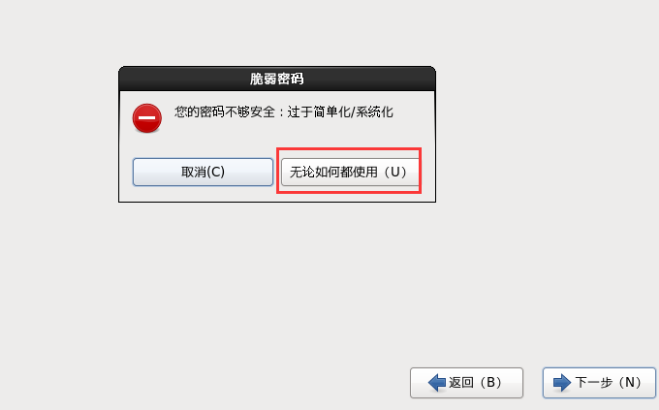Click the 取消(C) cancel button
The height and width of the screenshot is (410, 659).
point(203,172)
